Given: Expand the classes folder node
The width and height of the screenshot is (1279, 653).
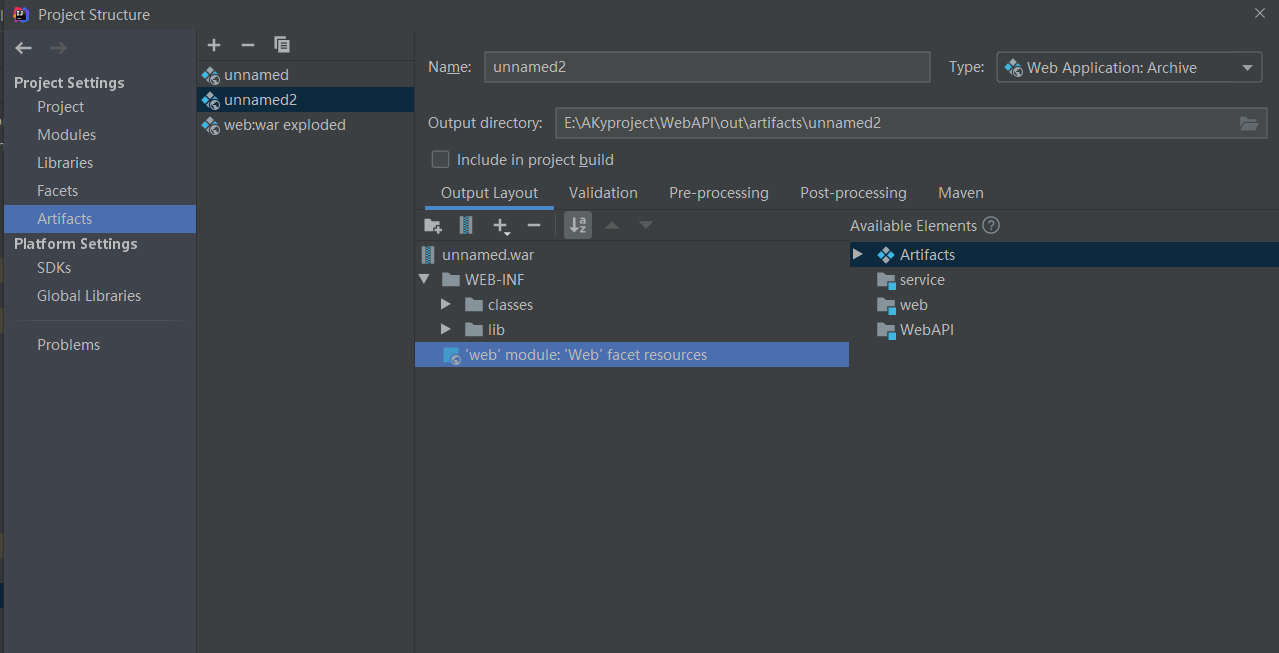Looking at the screenshot, I should coord(446,305).
